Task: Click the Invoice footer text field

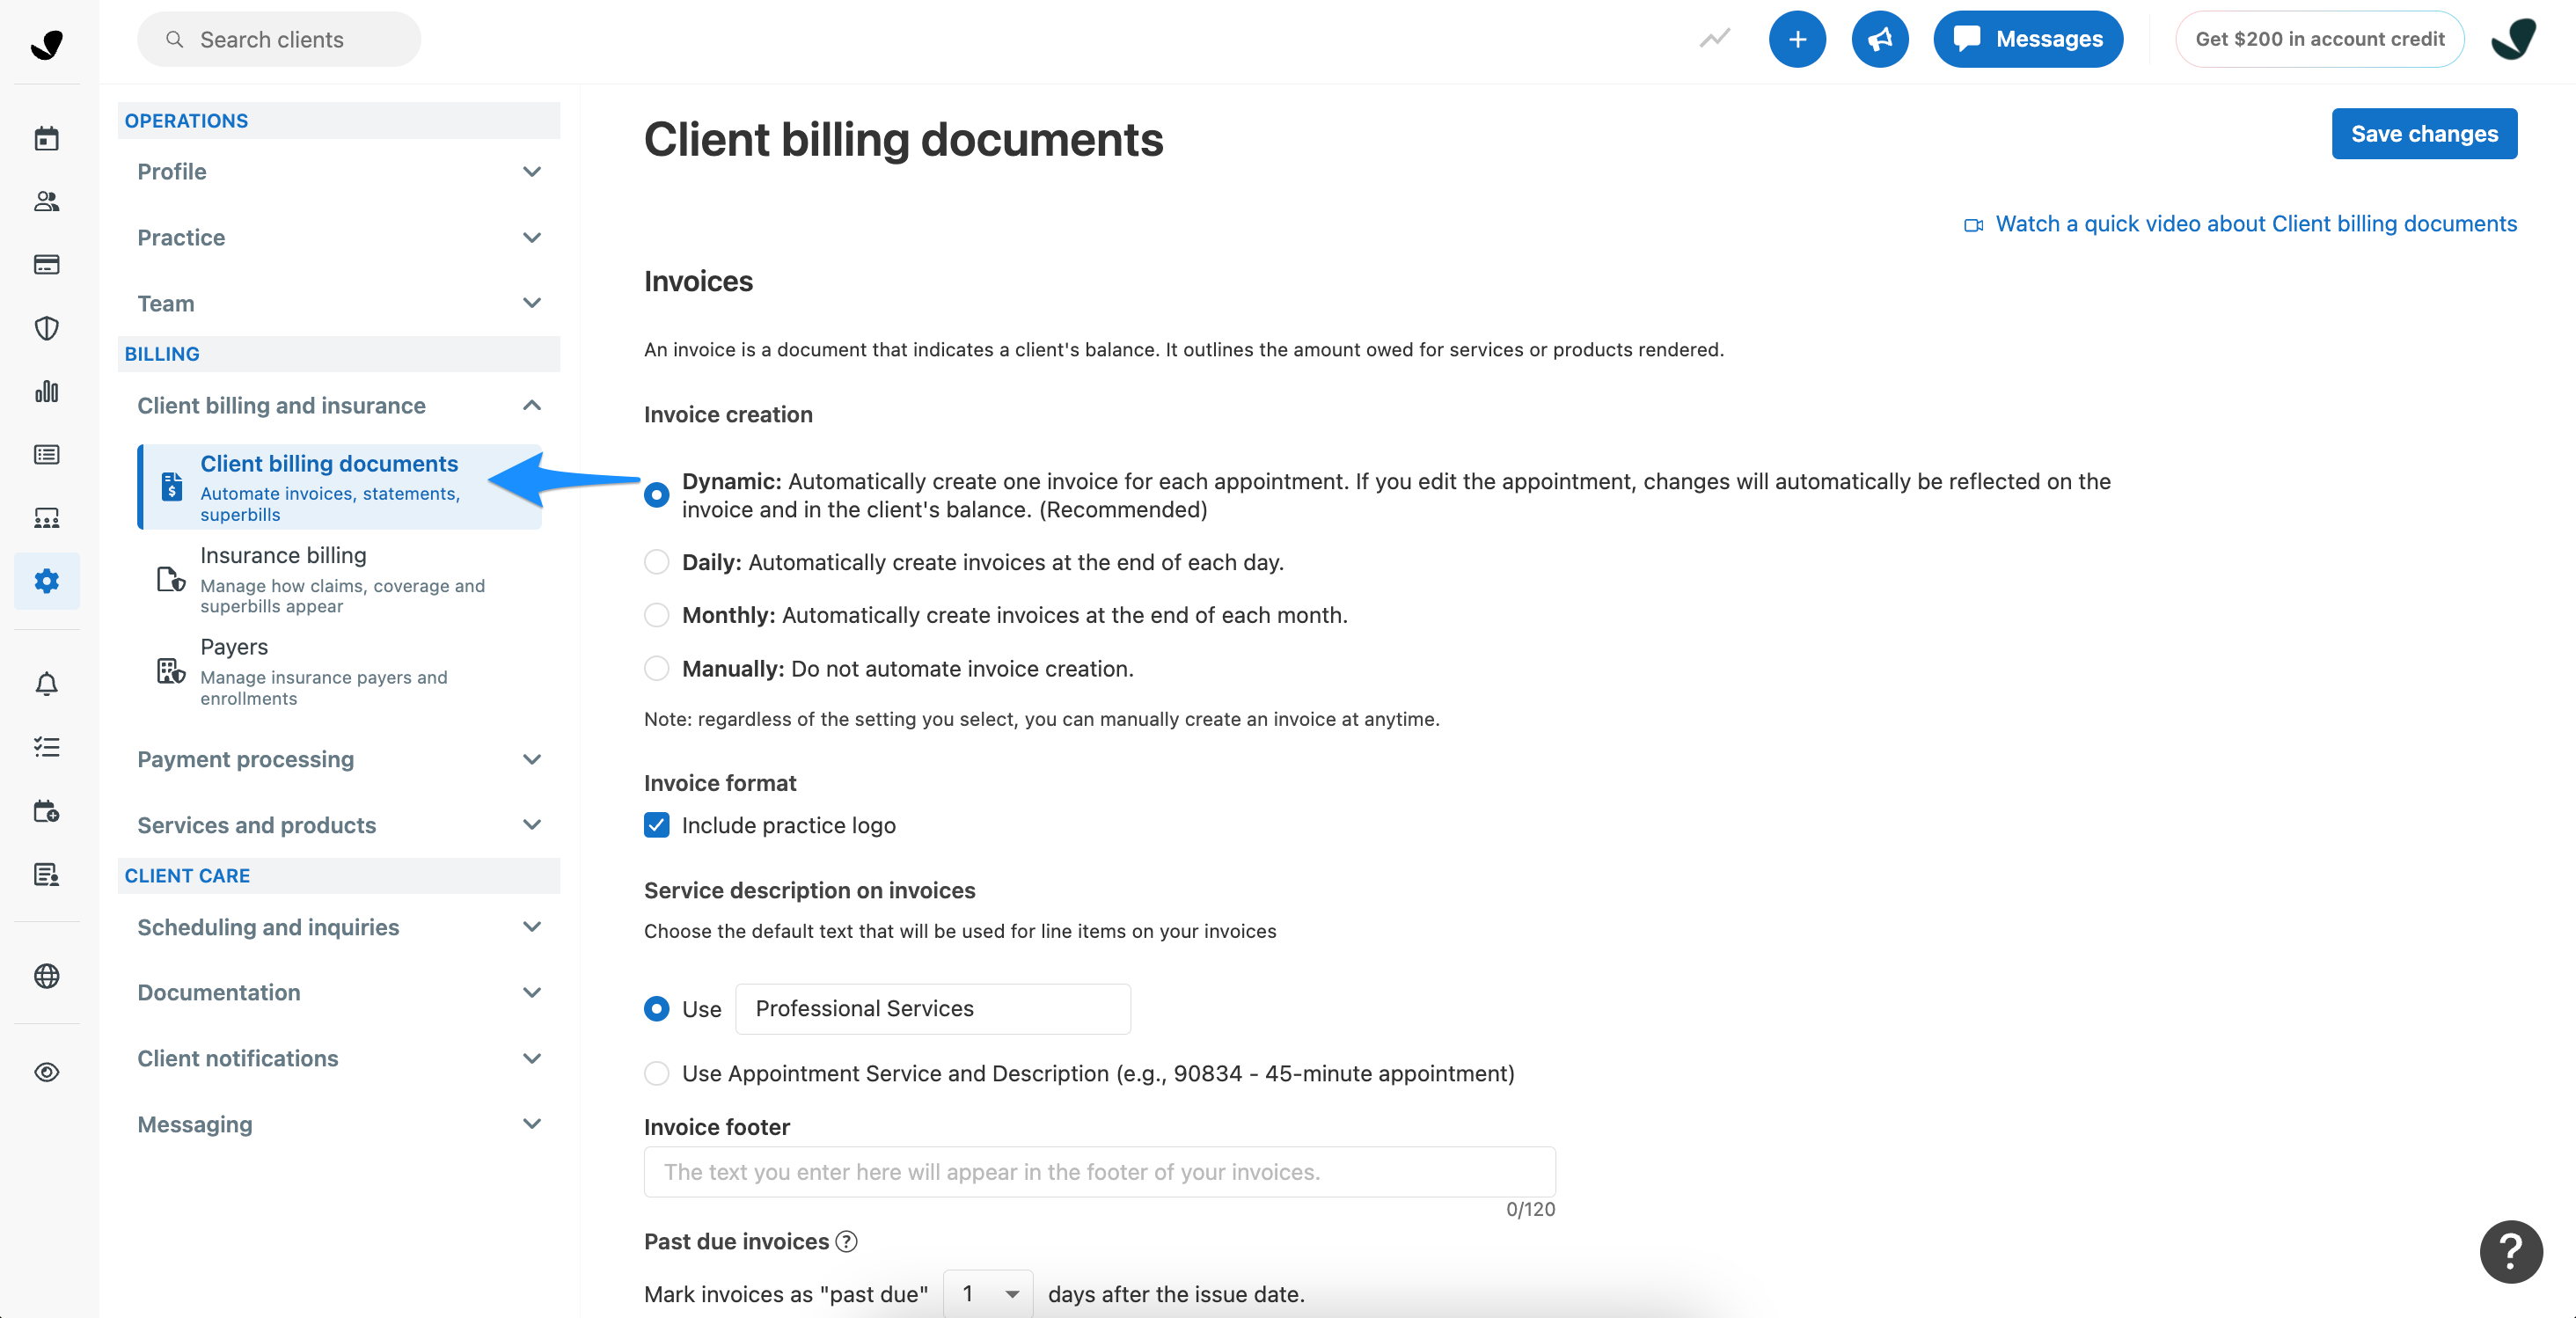Action: pyautogui.click(x=1098, y=1172)
